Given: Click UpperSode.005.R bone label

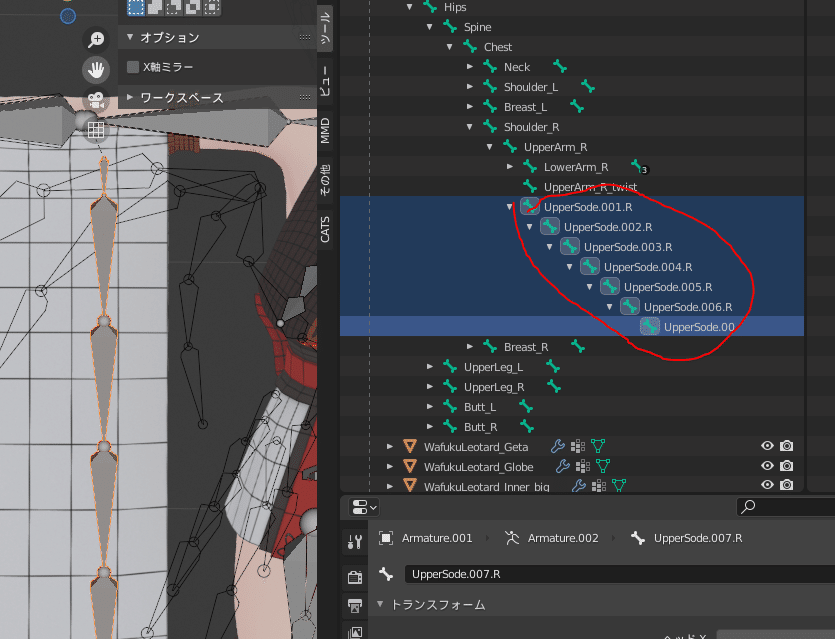Looking at the screenshot, I should pyautogui.click(x=668, y=287).
